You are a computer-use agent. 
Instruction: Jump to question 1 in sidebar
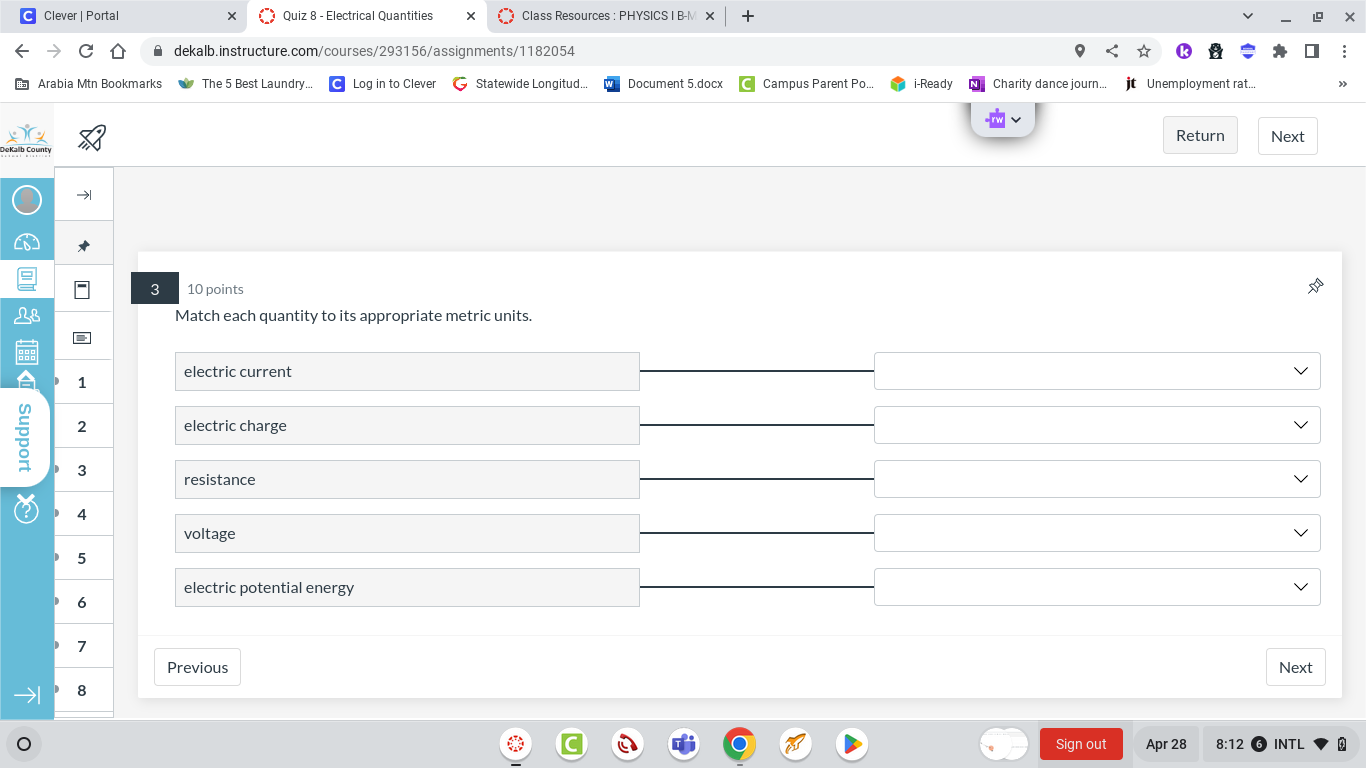click(83, 382)
